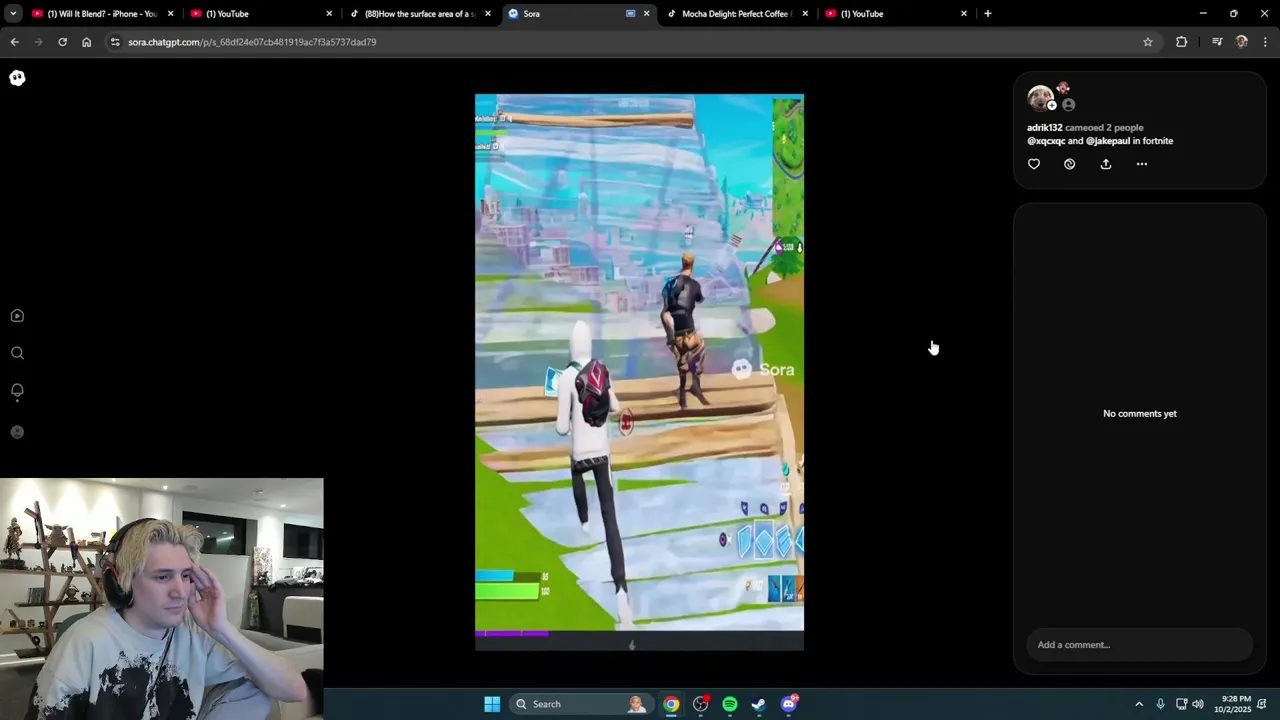Click Chrome icon in the taskbar

(671, 704)
